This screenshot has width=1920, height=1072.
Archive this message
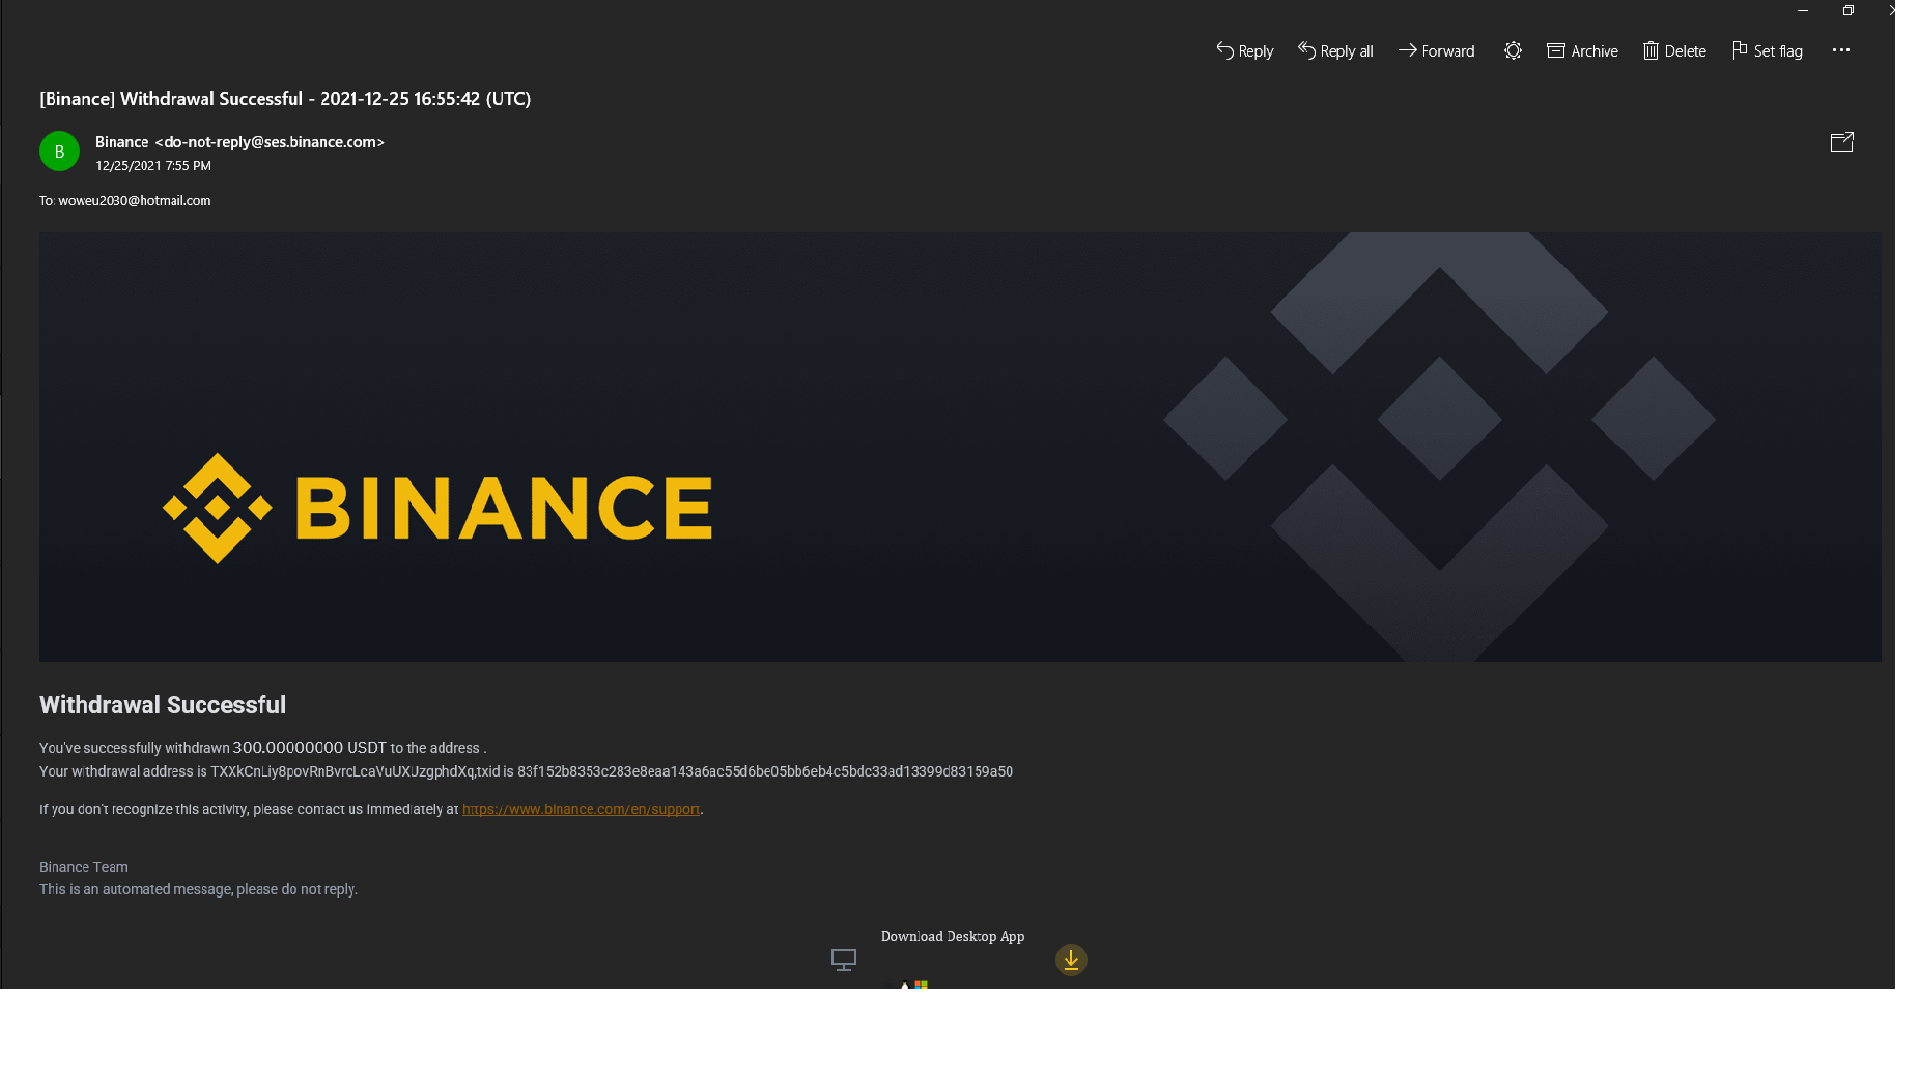coord(1582,51)
